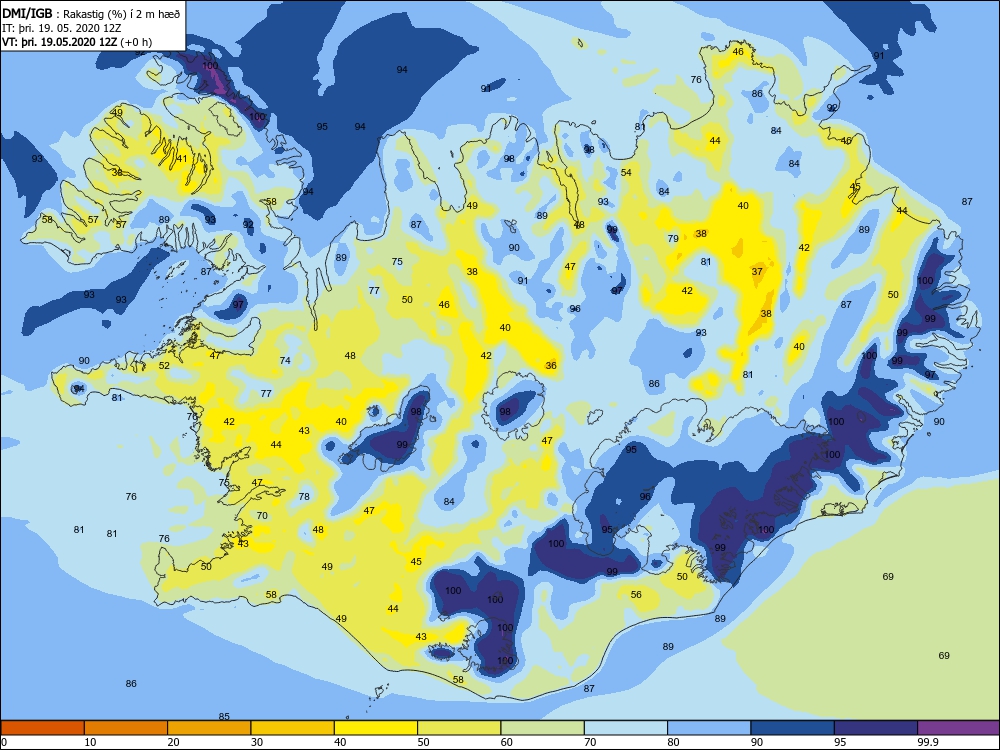Click the amber 30–40 legend color box
Viewport: 1000px width, 750px height.
click(293, 728)
